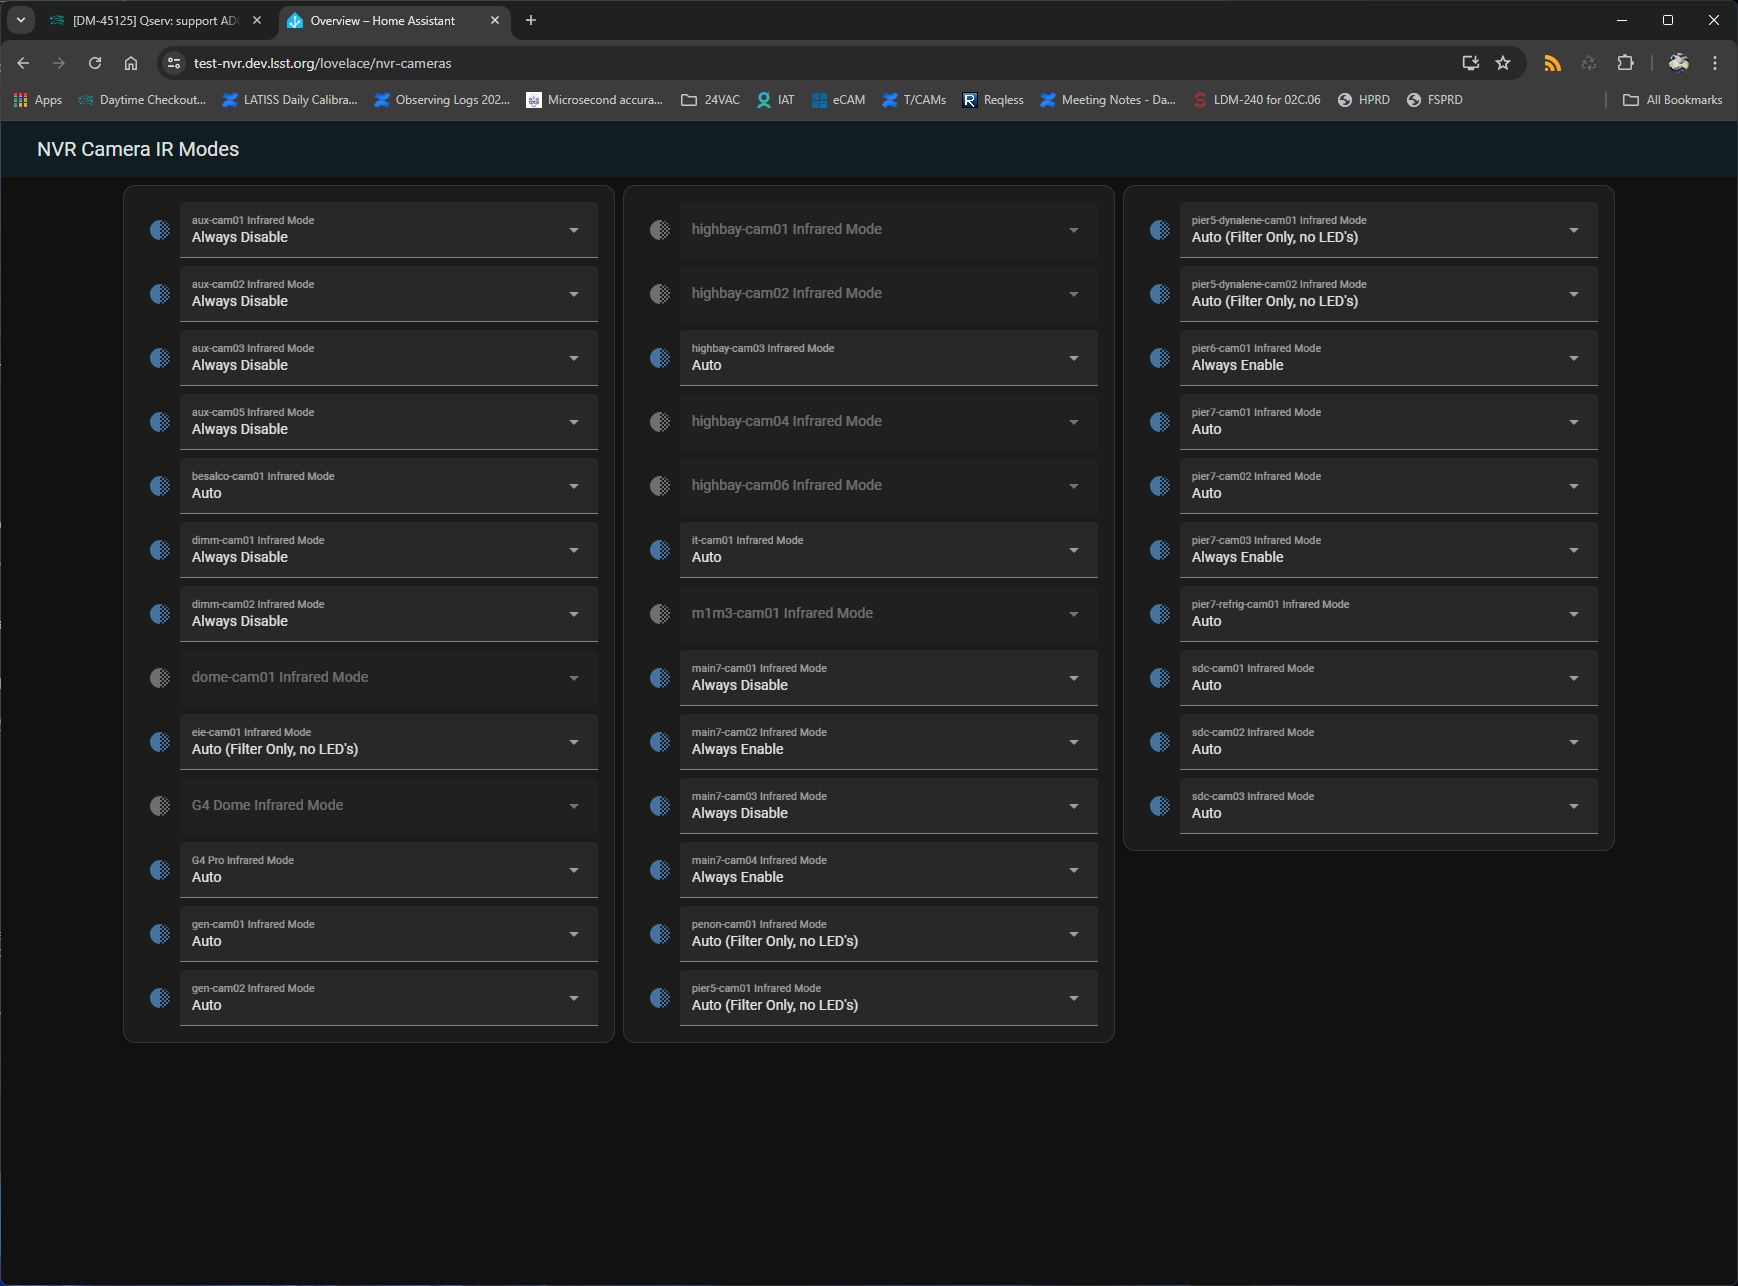Viewport: 1738px width, 1286px height.
Task: Reload the page with the refresh icon
Action: pyautogui.click(x=95, y=63)
